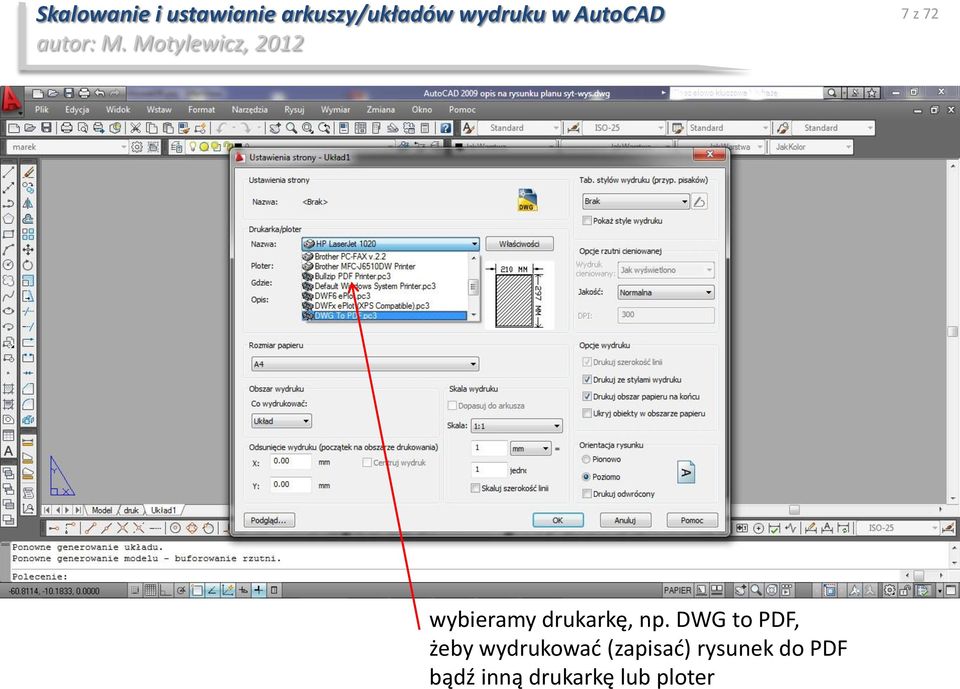Viewport: 960px width, 689px height.
Task: Open the Plik menu
Action: [42, 110]
